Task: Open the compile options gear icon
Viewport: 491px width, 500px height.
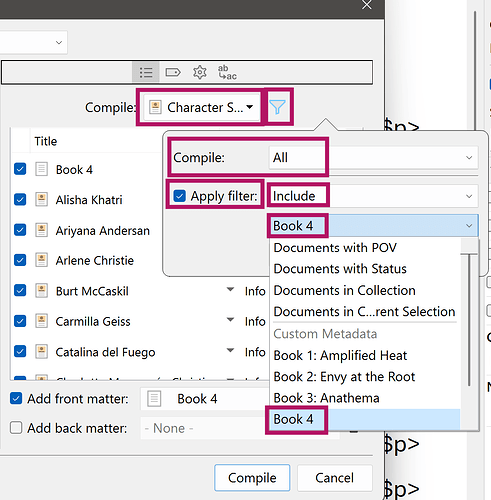Action: [200, 72]
